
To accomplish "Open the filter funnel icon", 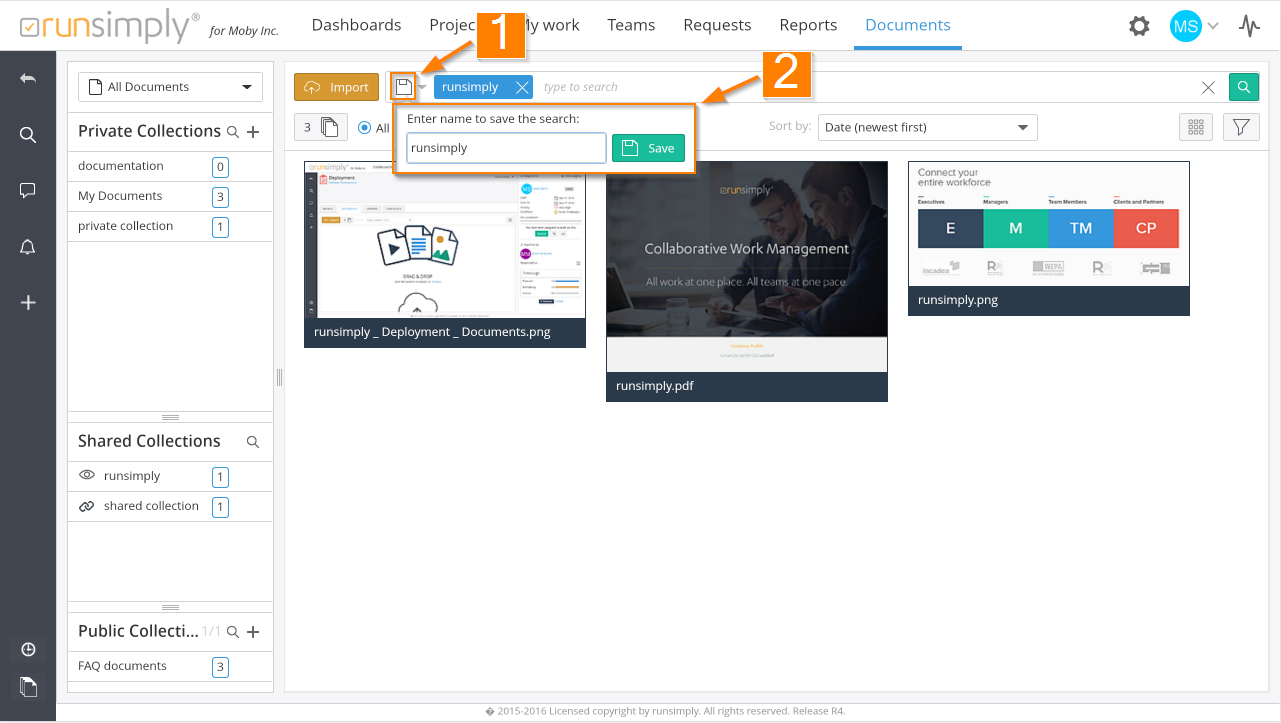I will click(x=1240, y=127).
